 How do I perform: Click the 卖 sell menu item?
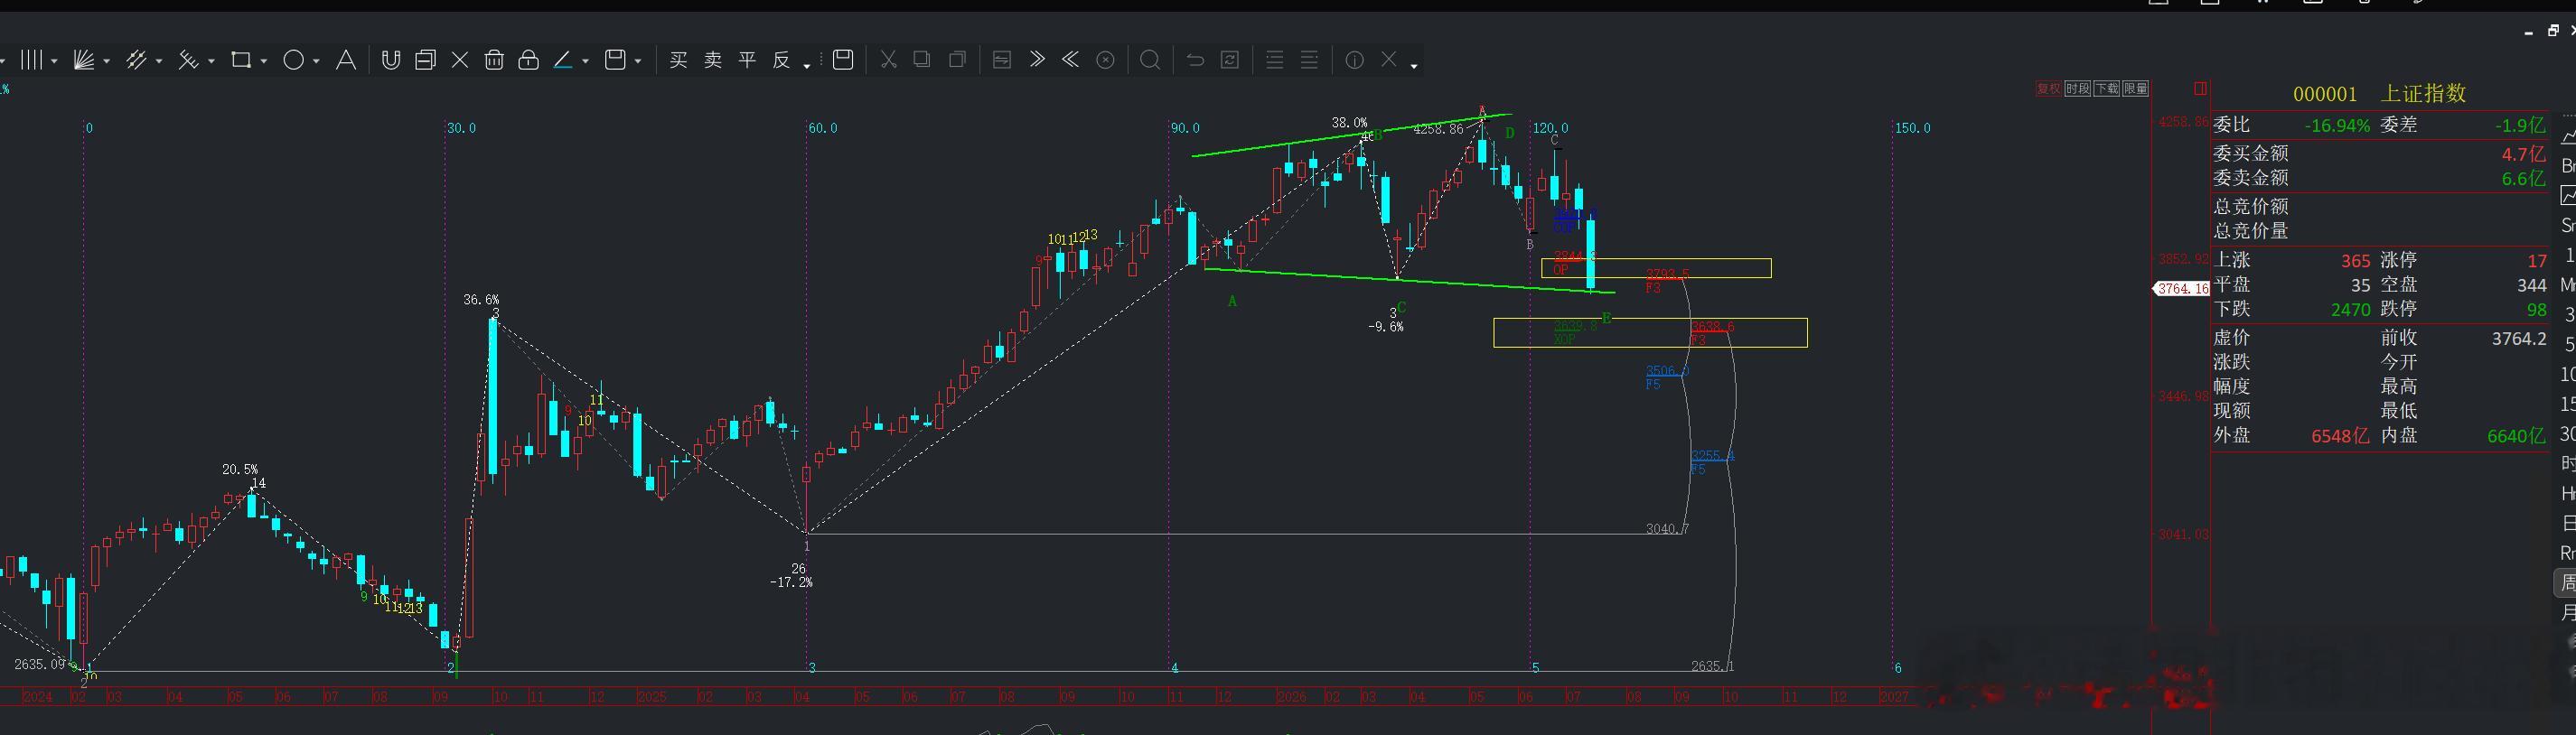coord(713,60)
